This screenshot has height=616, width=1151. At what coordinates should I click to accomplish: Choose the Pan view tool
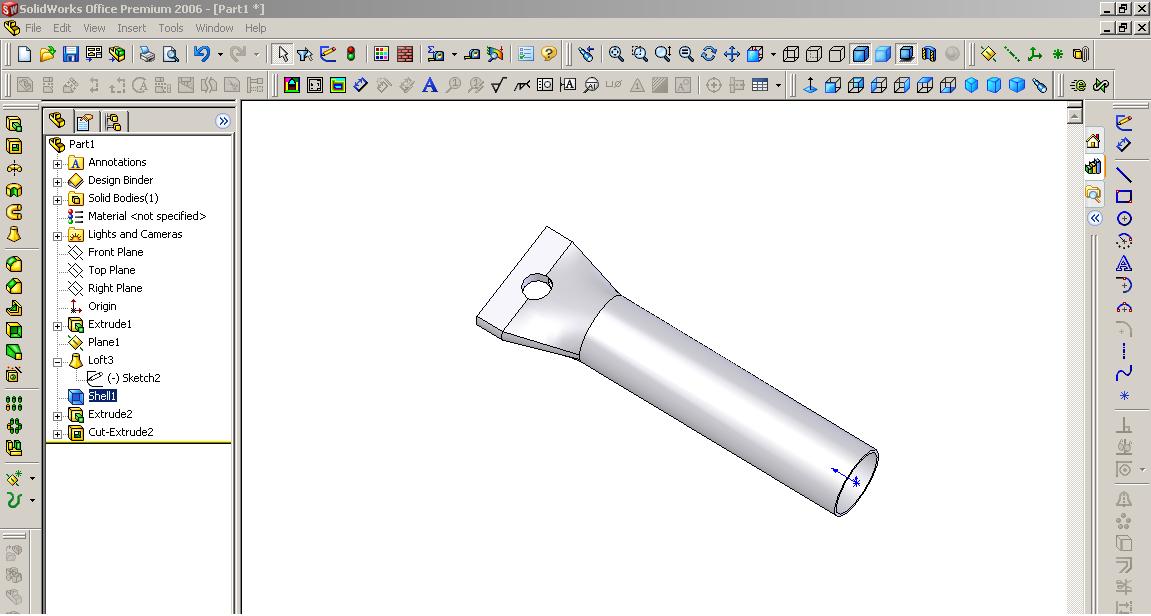click(x=732, y=54)
